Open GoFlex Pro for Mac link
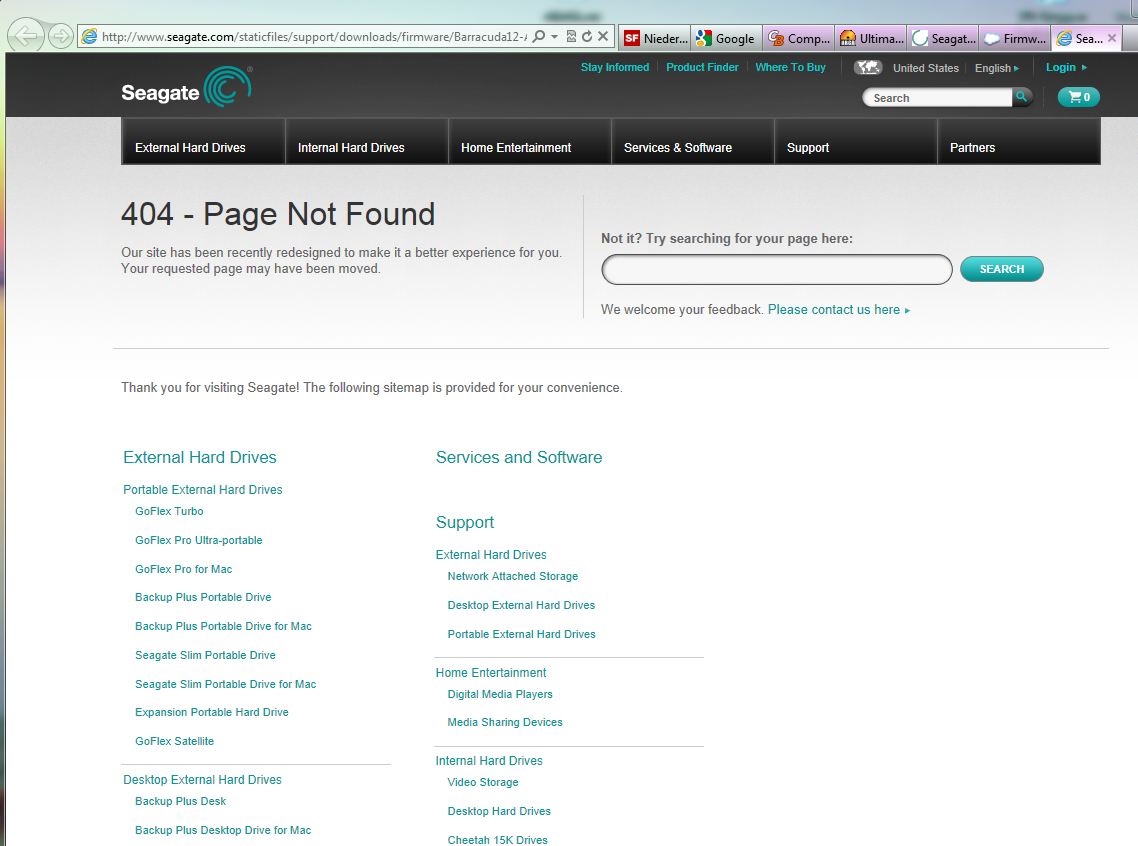Viewport: 1138px width, 846px height. point(184,569)
